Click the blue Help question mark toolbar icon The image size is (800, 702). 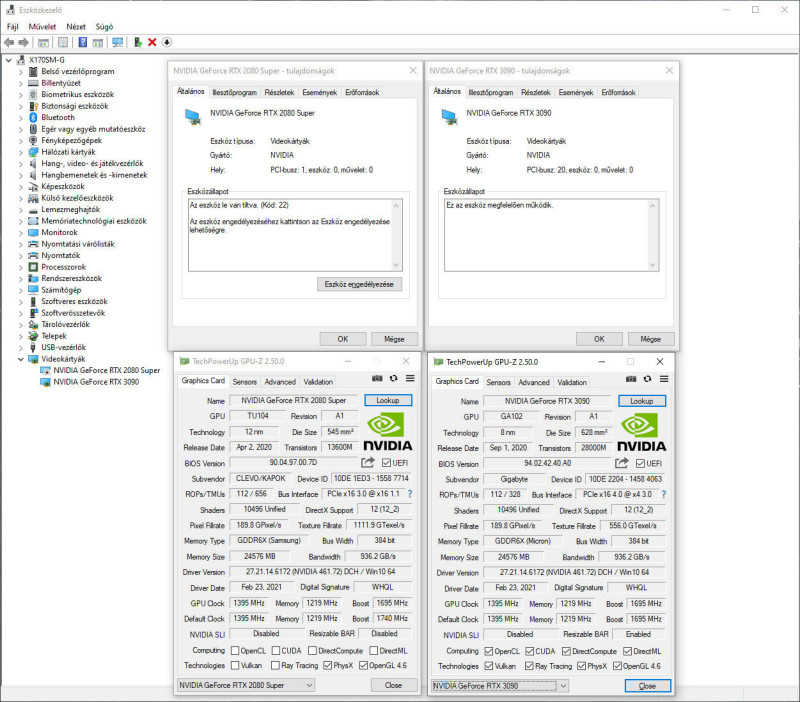[83, 42]
